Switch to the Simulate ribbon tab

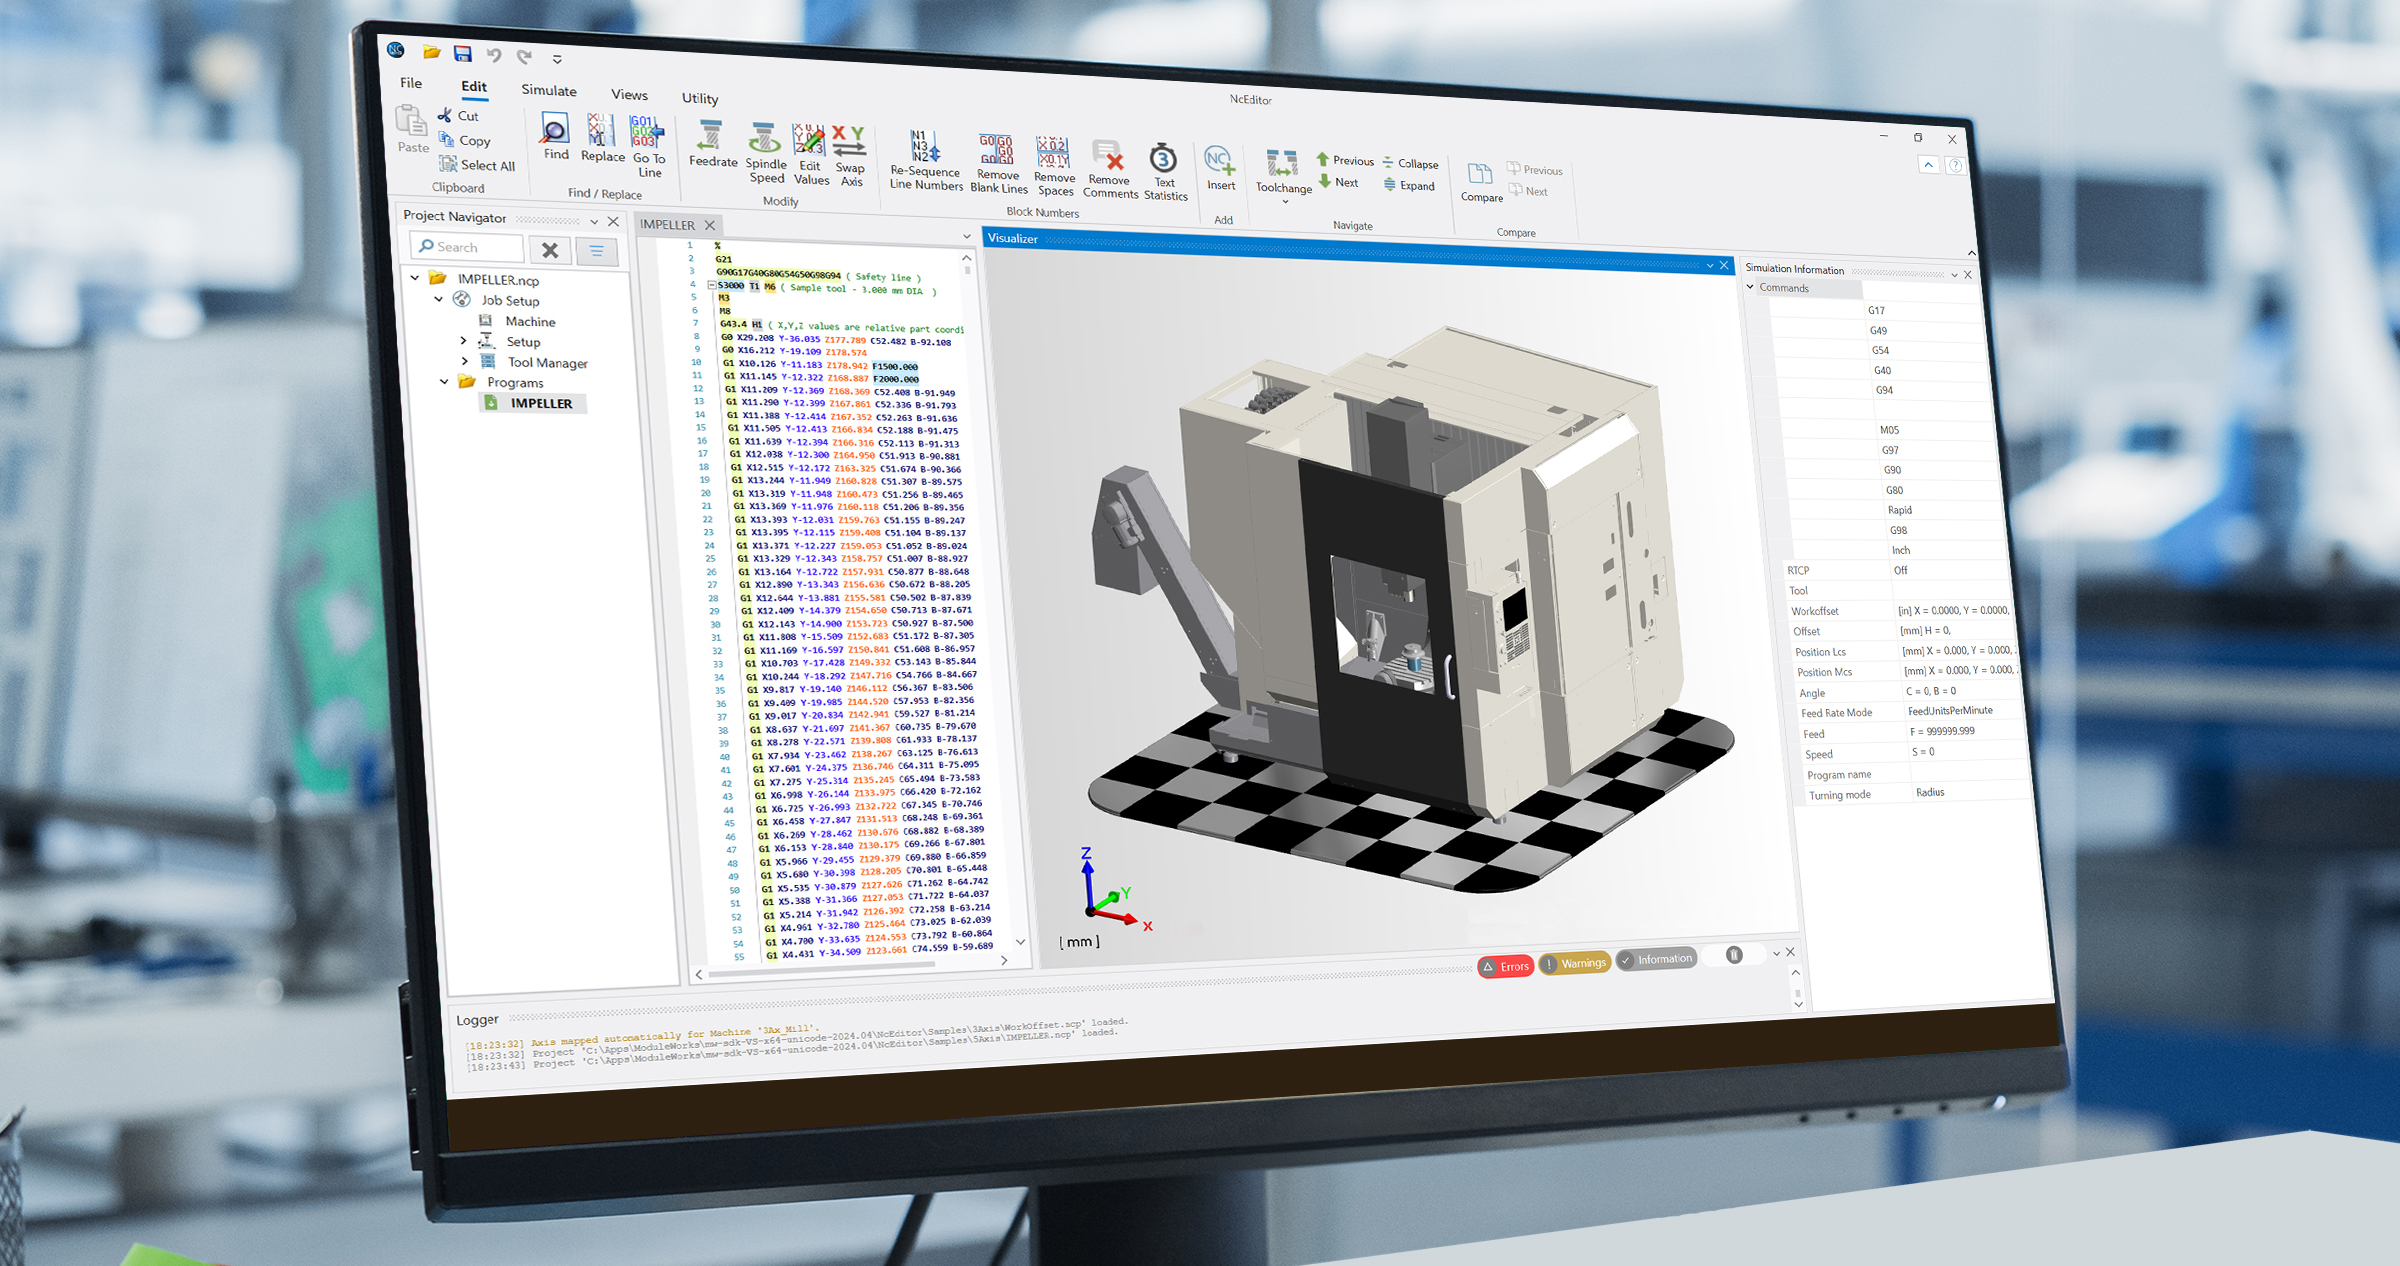548,90
